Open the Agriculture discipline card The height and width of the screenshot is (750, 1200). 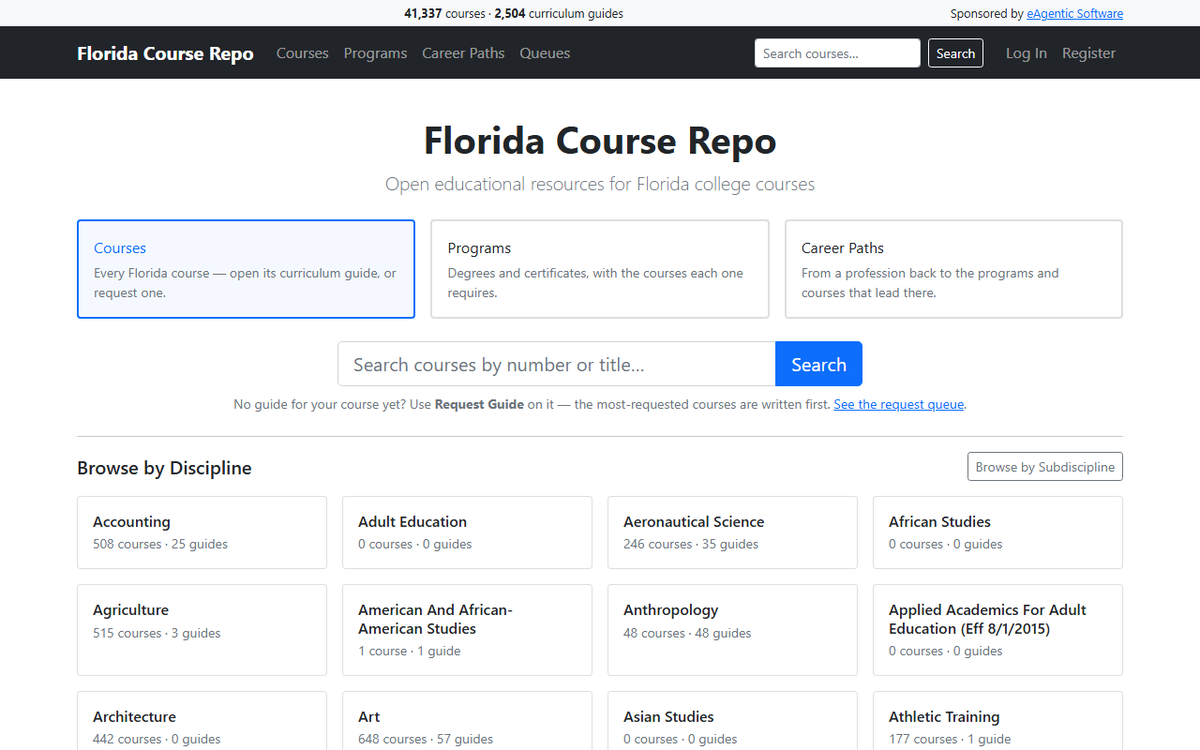[202, 630]
